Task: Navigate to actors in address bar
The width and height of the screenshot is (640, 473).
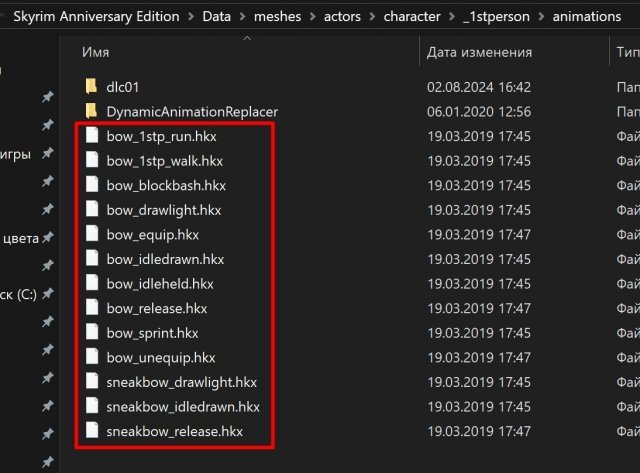Action: 342,16
